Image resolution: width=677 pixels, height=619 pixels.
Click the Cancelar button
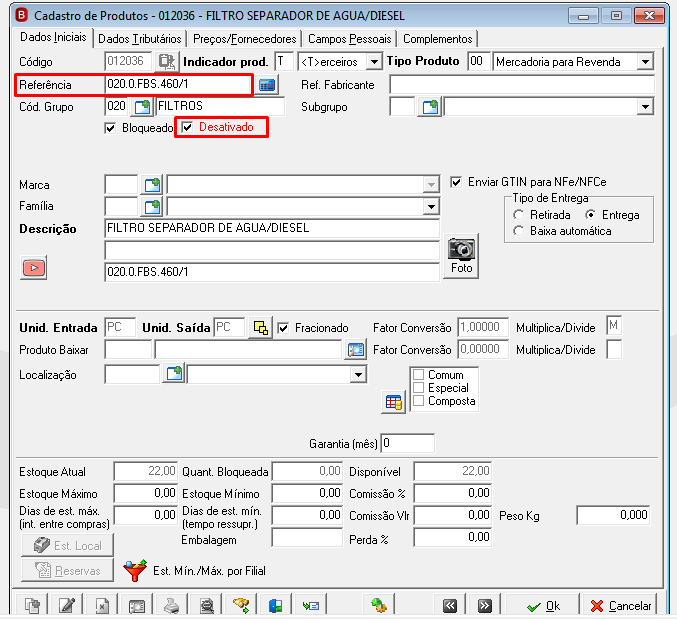(x=621, y=606)
